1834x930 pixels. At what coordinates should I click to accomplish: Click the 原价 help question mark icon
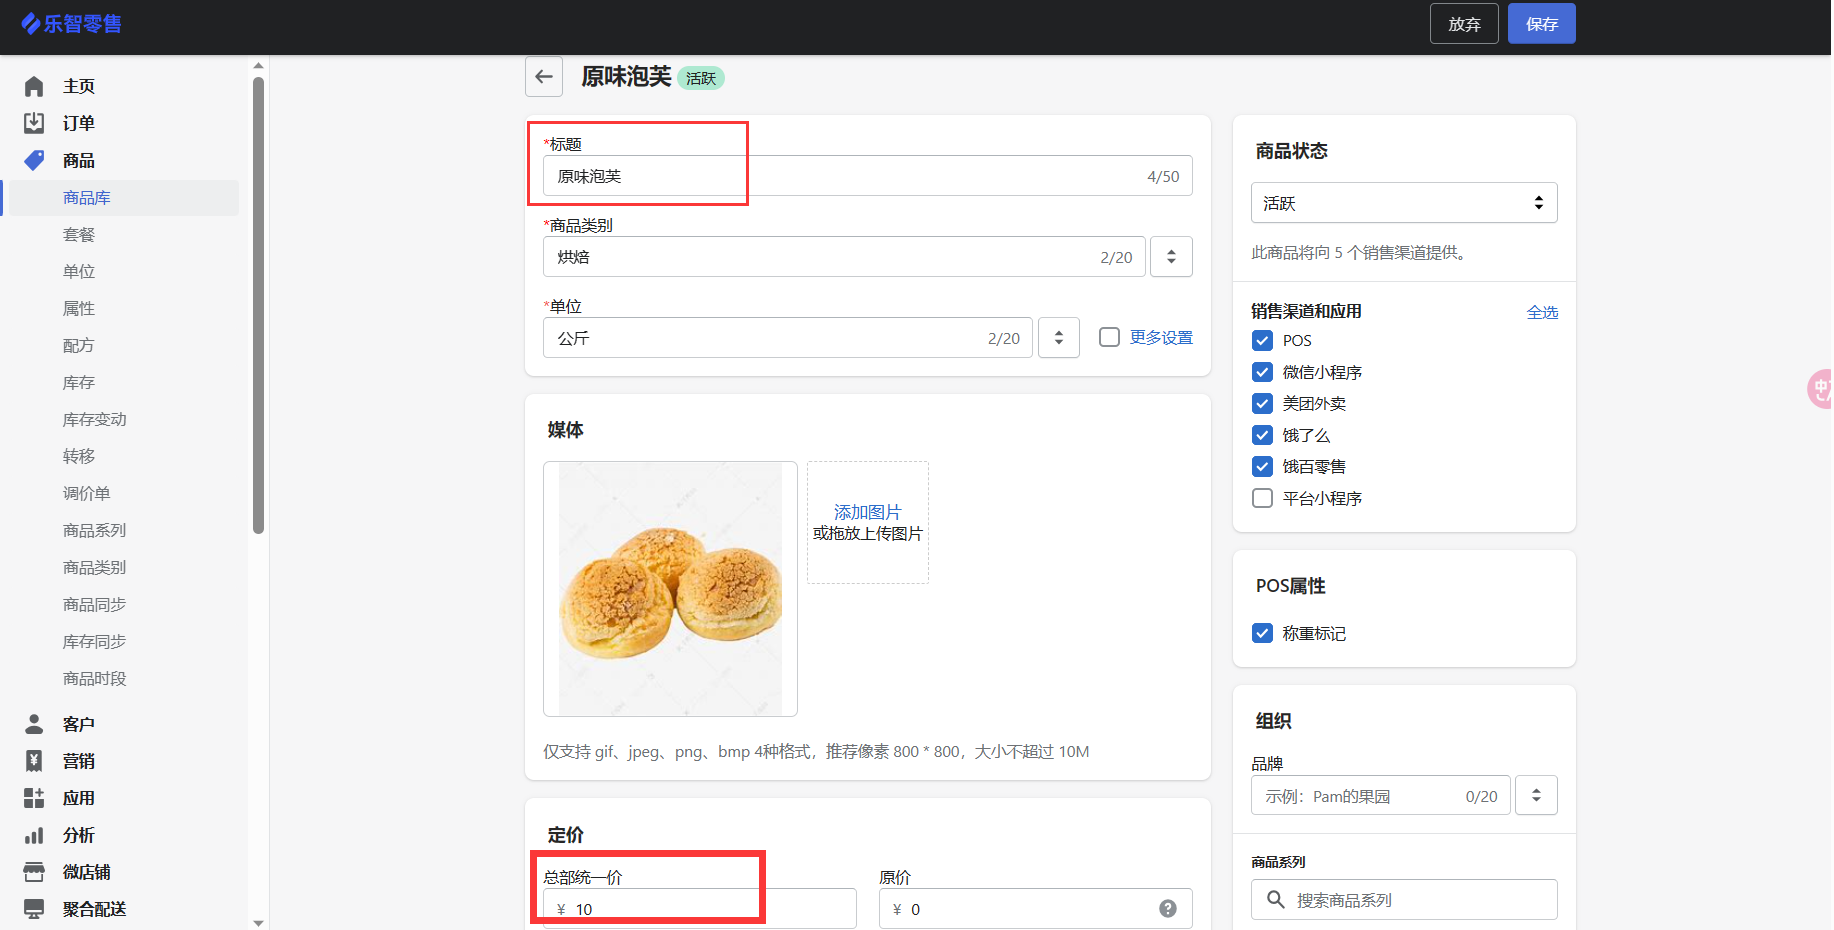point(1168,909)
